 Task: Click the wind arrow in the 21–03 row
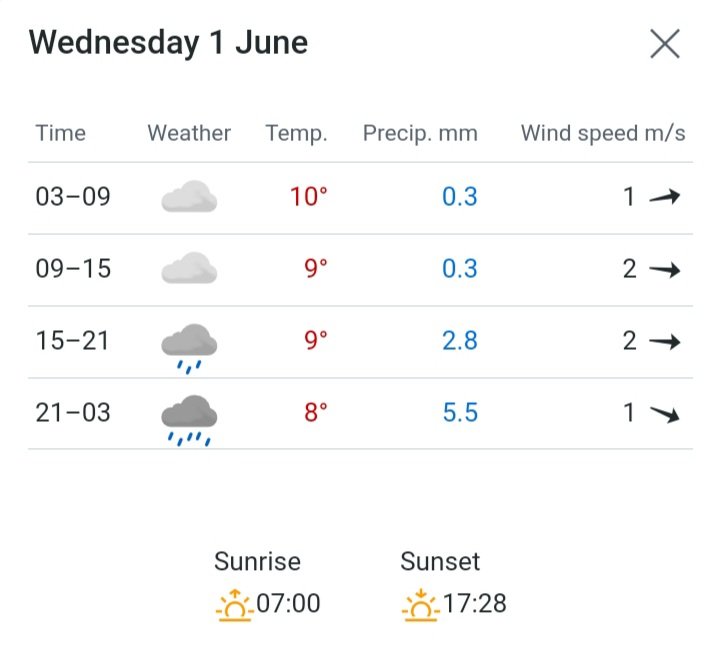pyautogui.click(x=664, y=413)
